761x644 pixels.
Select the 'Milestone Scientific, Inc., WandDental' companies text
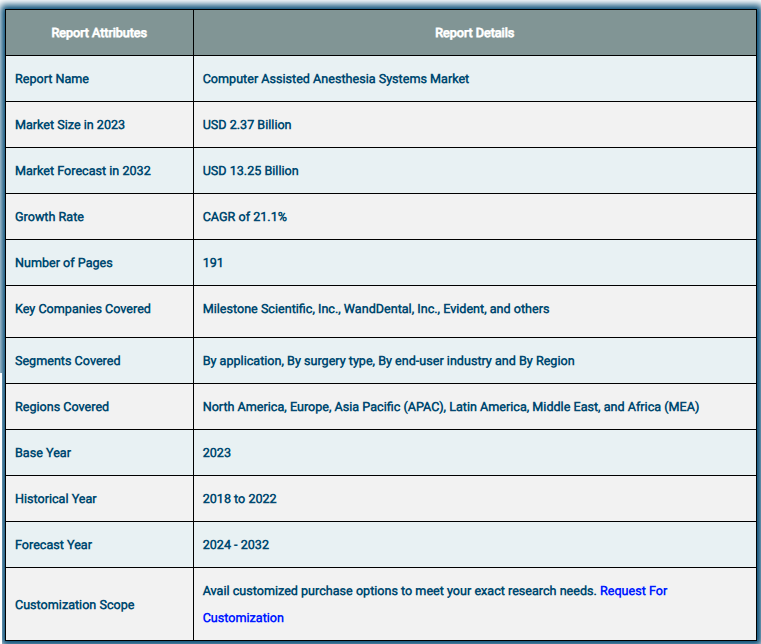(x=376, y=309)
